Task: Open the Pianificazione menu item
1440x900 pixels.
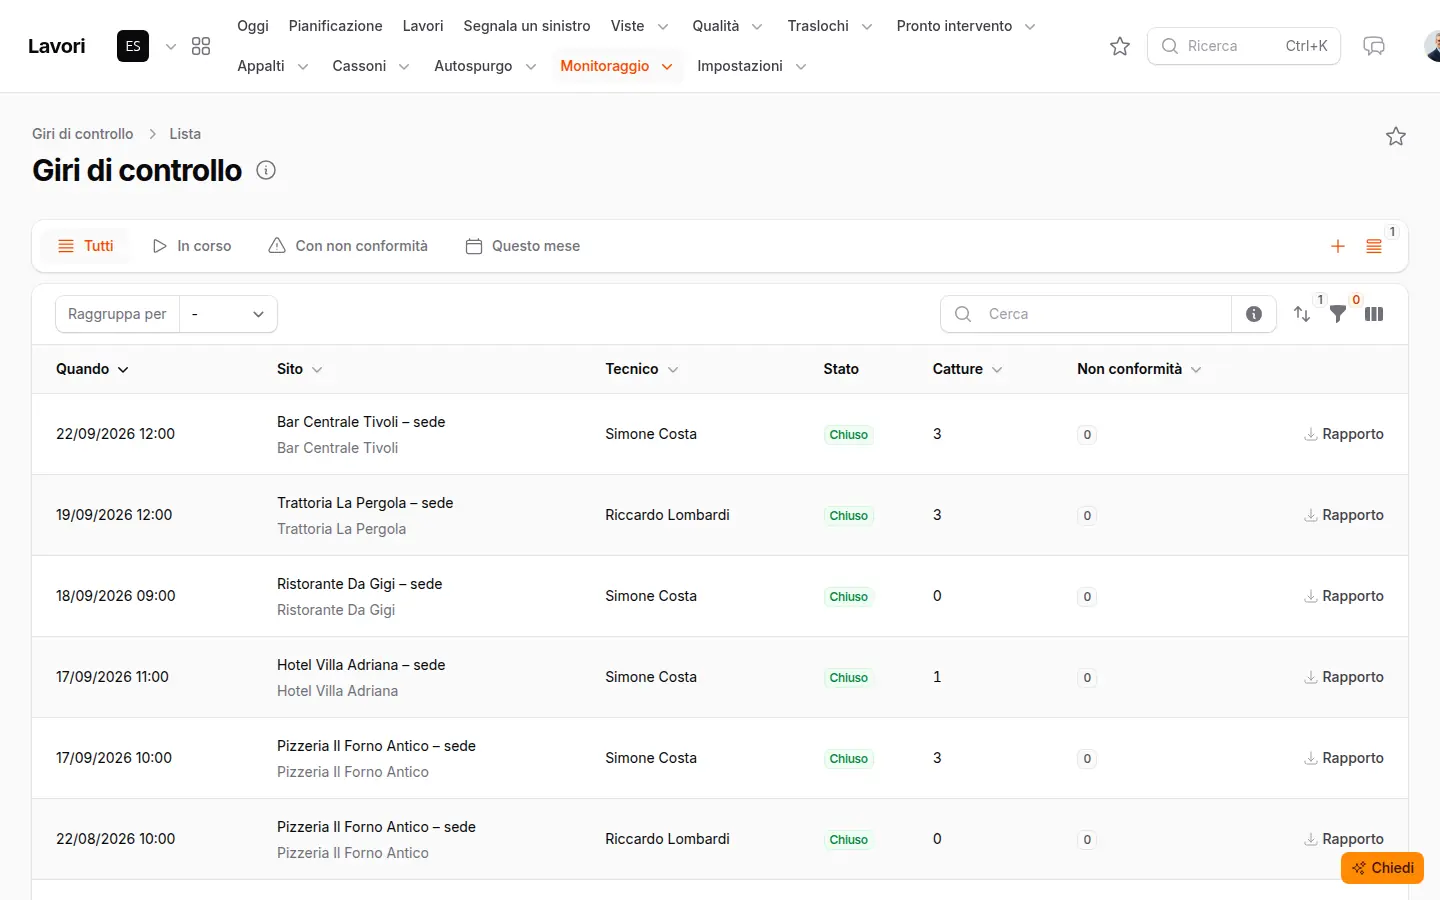Action: [x=335, y=26]
